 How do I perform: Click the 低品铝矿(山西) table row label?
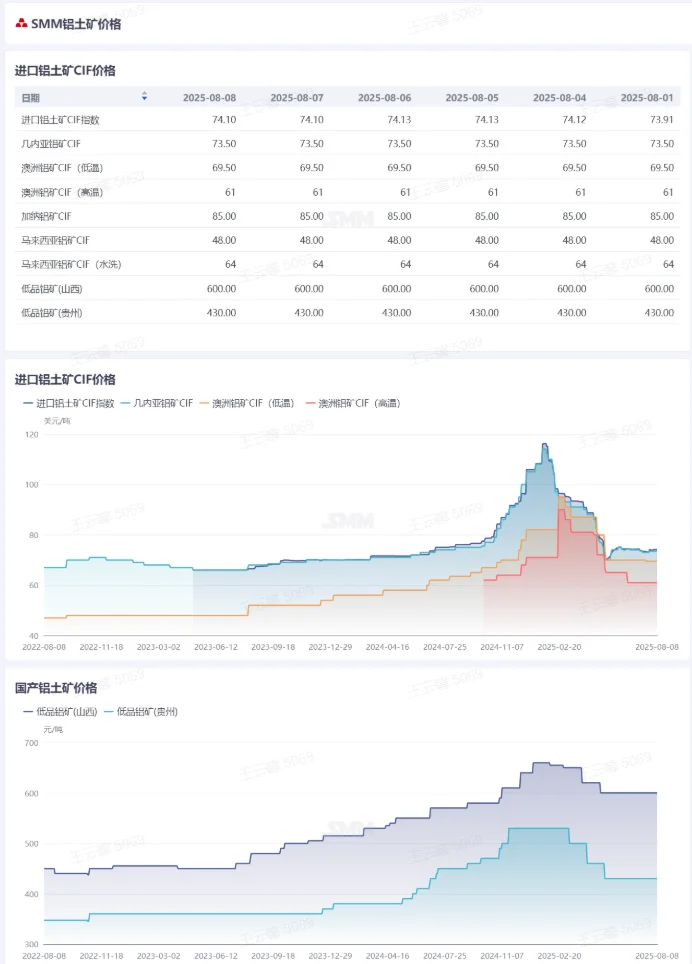tap(52, 289)
